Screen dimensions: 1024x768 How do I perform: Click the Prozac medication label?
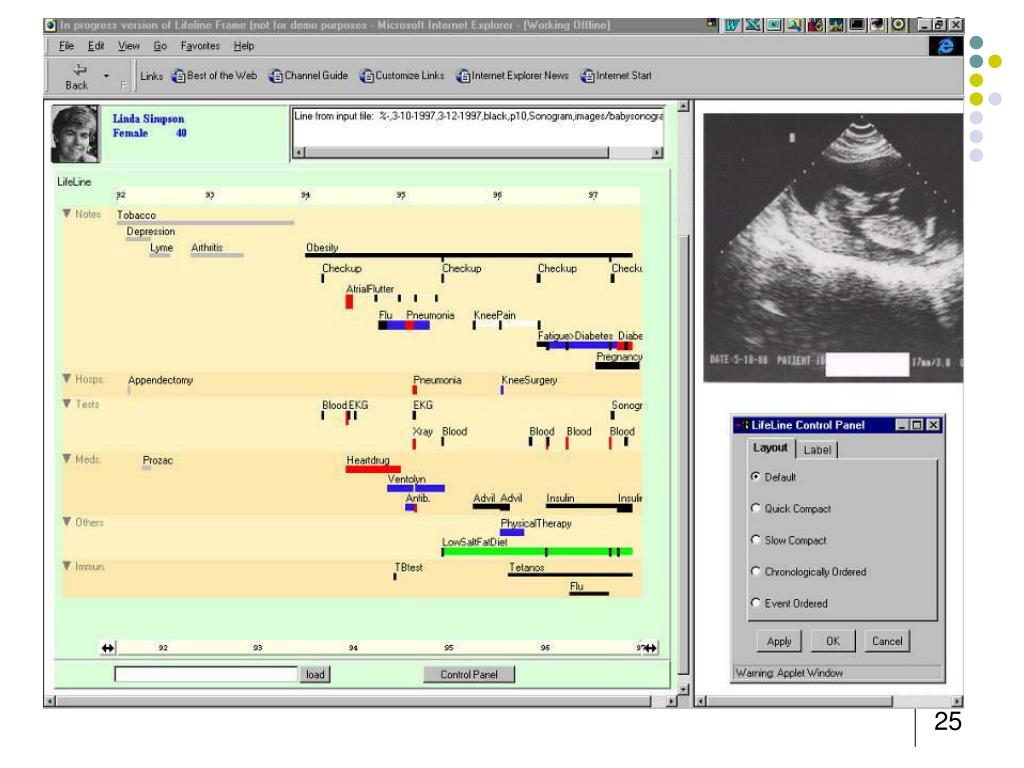click(157, 460)
